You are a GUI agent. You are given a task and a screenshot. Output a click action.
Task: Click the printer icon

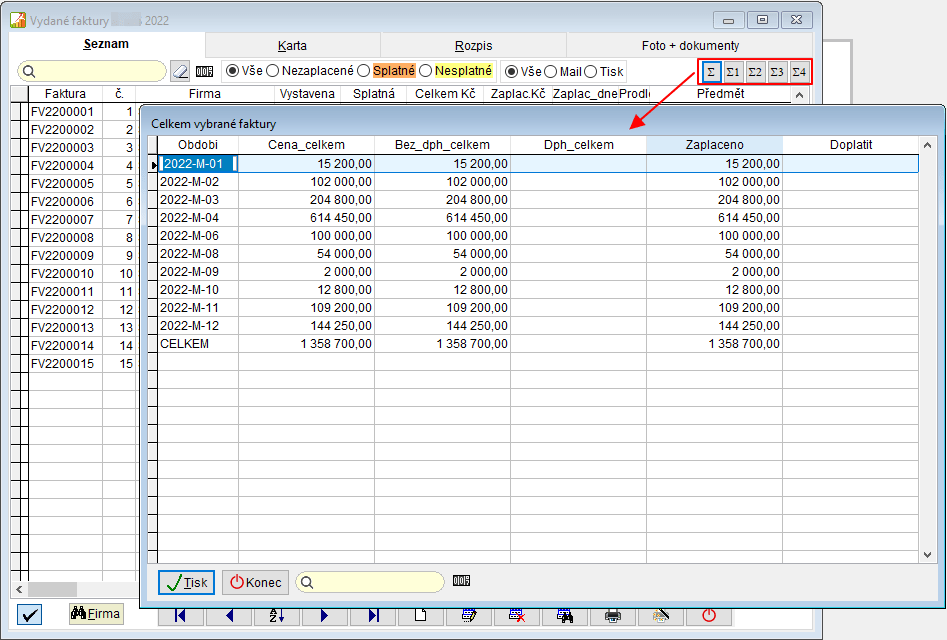click(612, 615)
